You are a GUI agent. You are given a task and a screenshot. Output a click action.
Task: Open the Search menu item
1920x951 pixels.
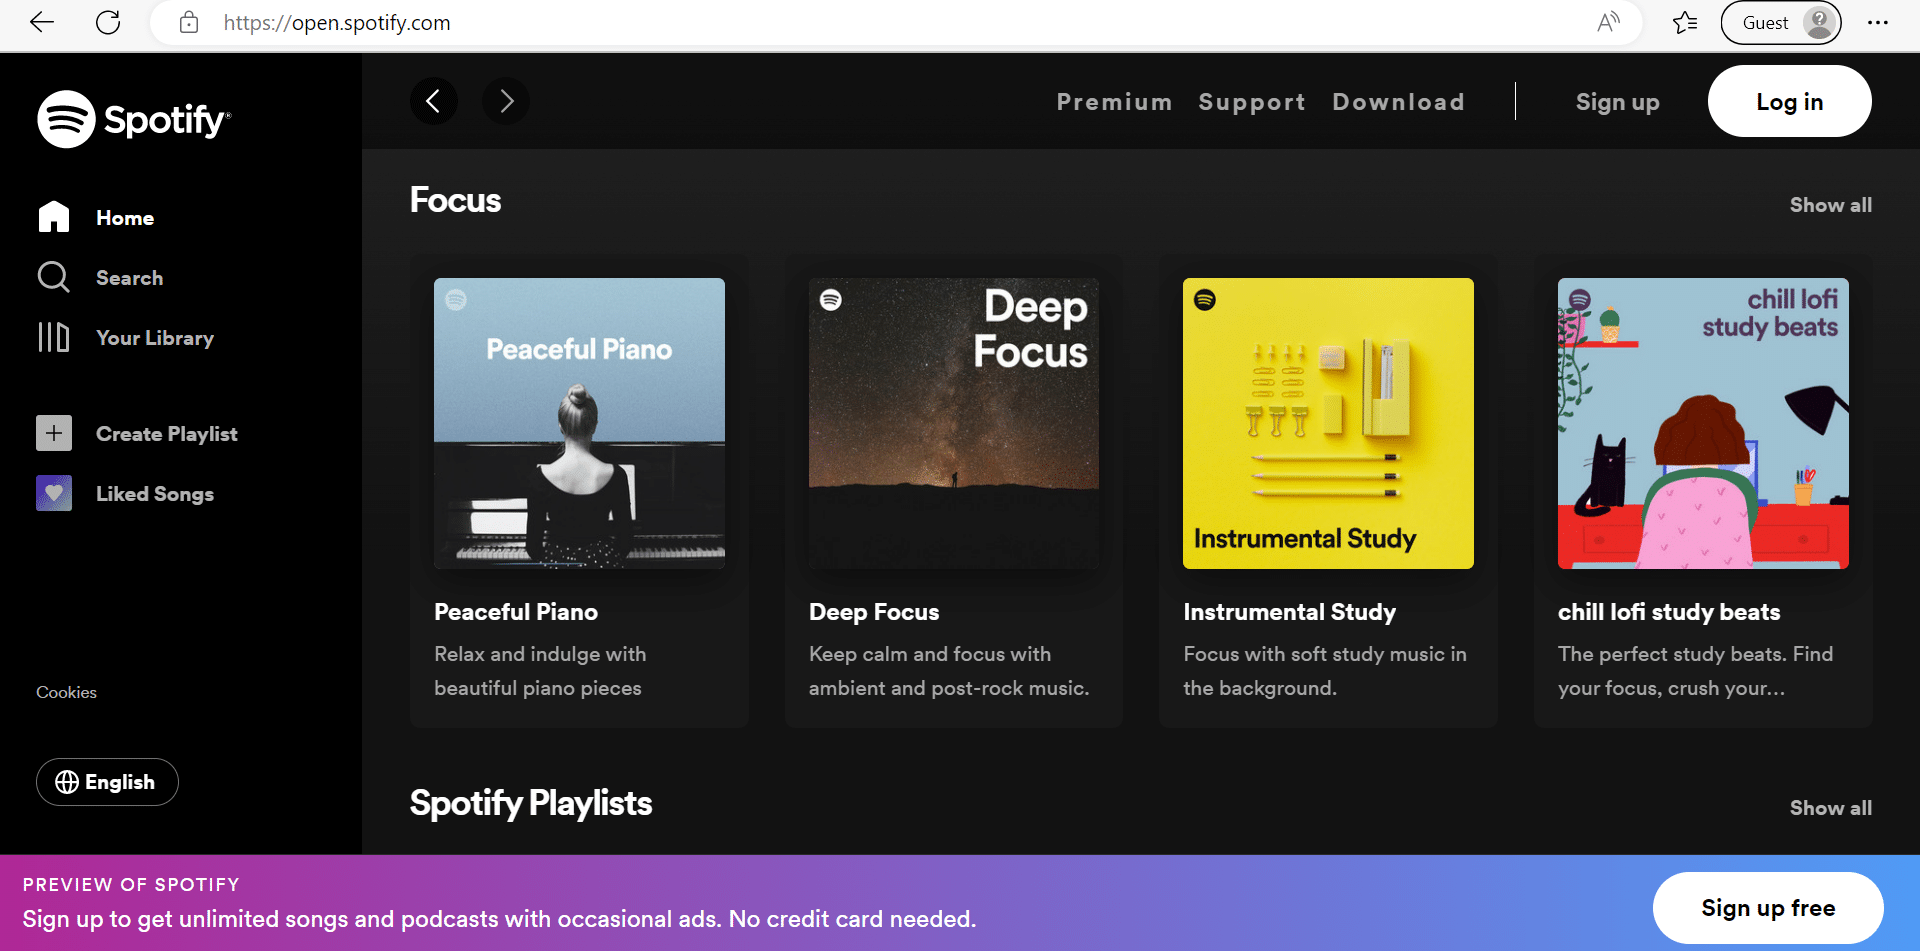(129, 278)
